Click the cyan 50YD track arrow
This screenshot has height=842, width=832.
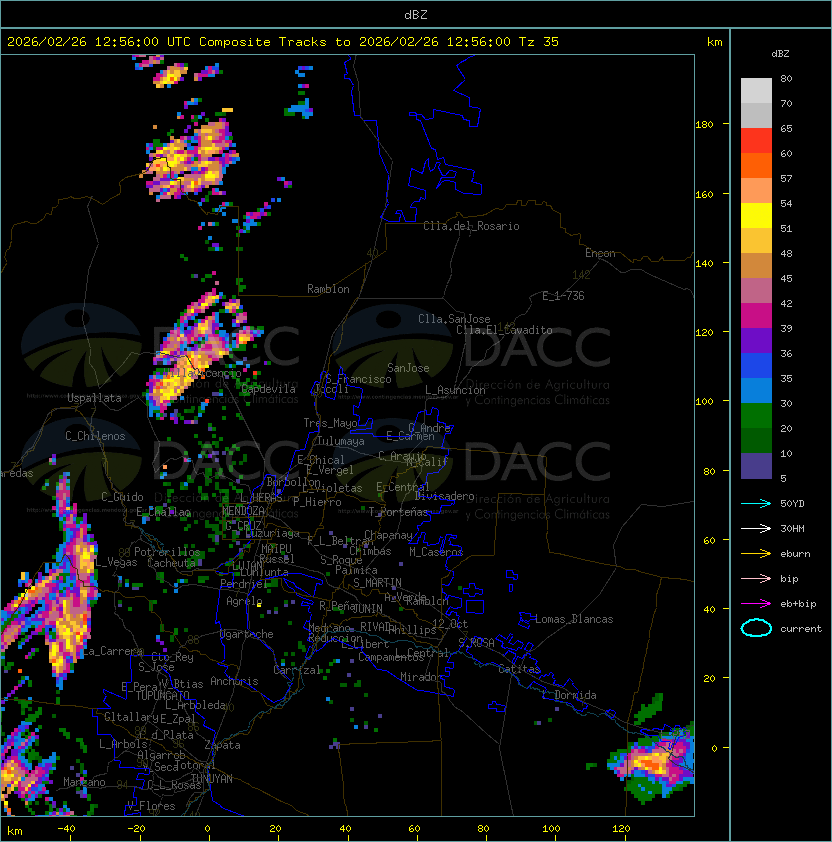[756, 503]
